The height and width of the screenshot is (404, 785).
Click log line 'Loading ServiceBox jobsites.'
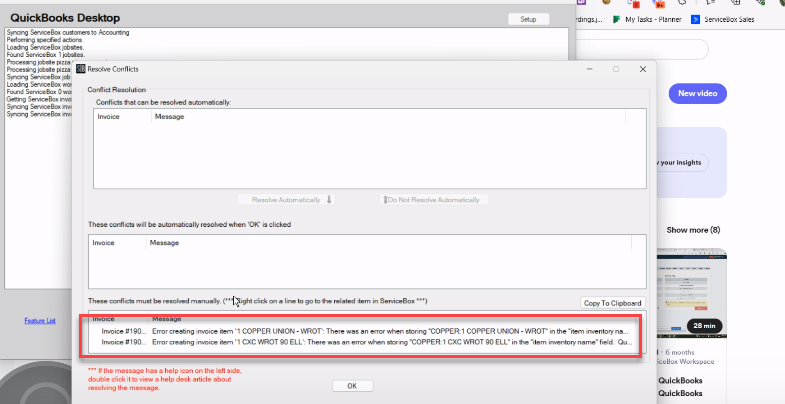(x=45, y=48)
